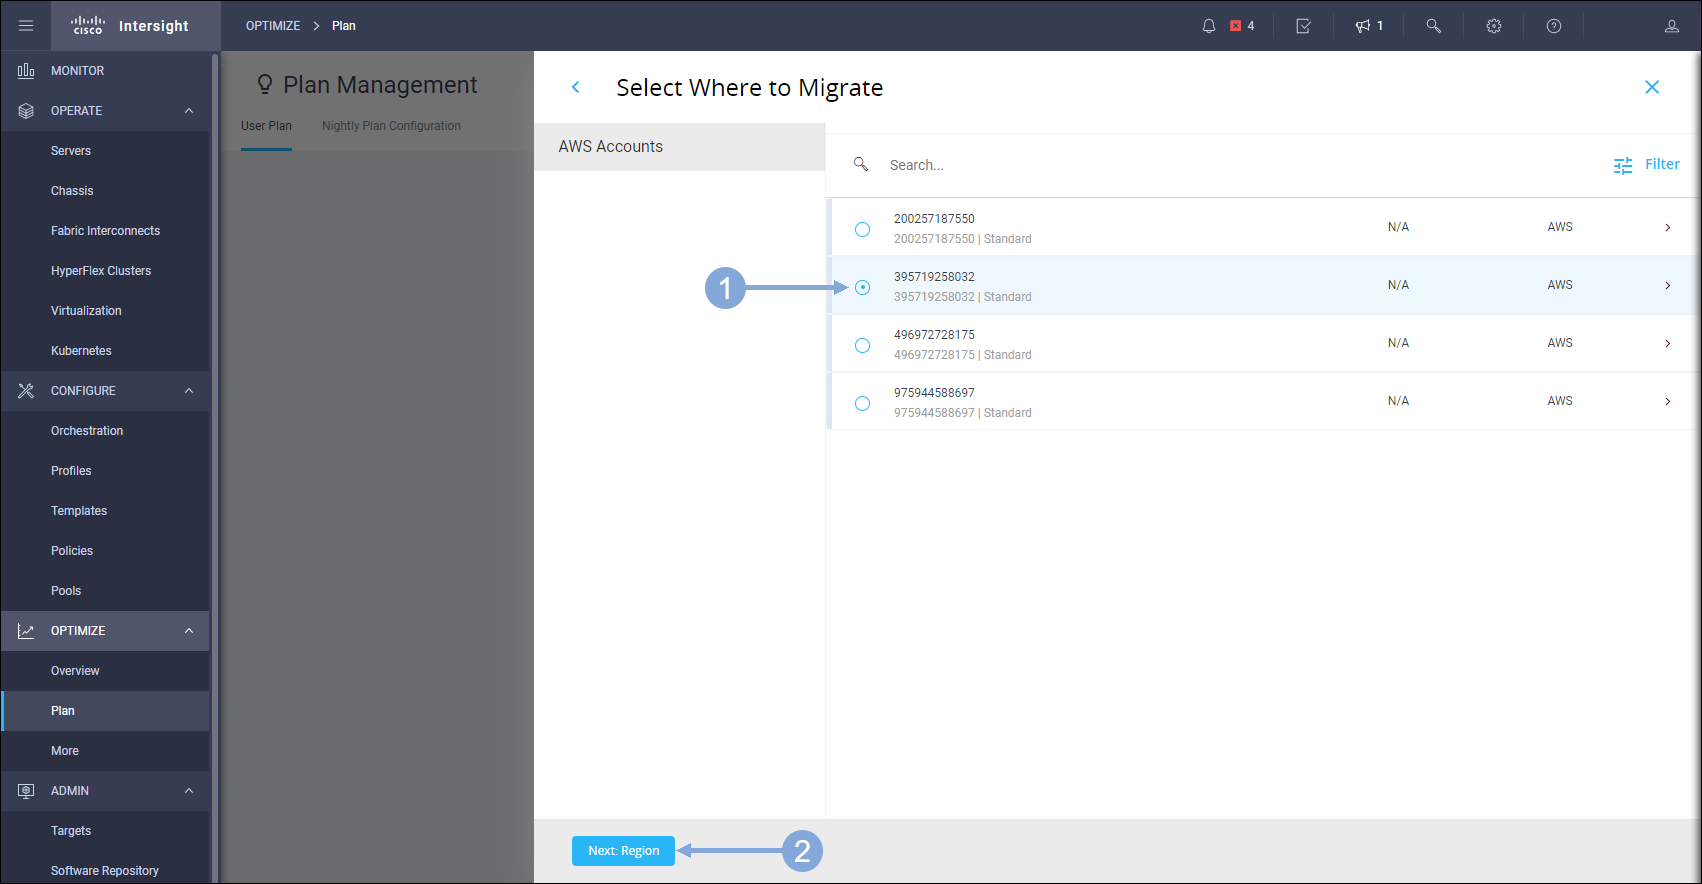Open Software Repository
This screenshot has height=884, width=1702.
click(x=105, y=869)
